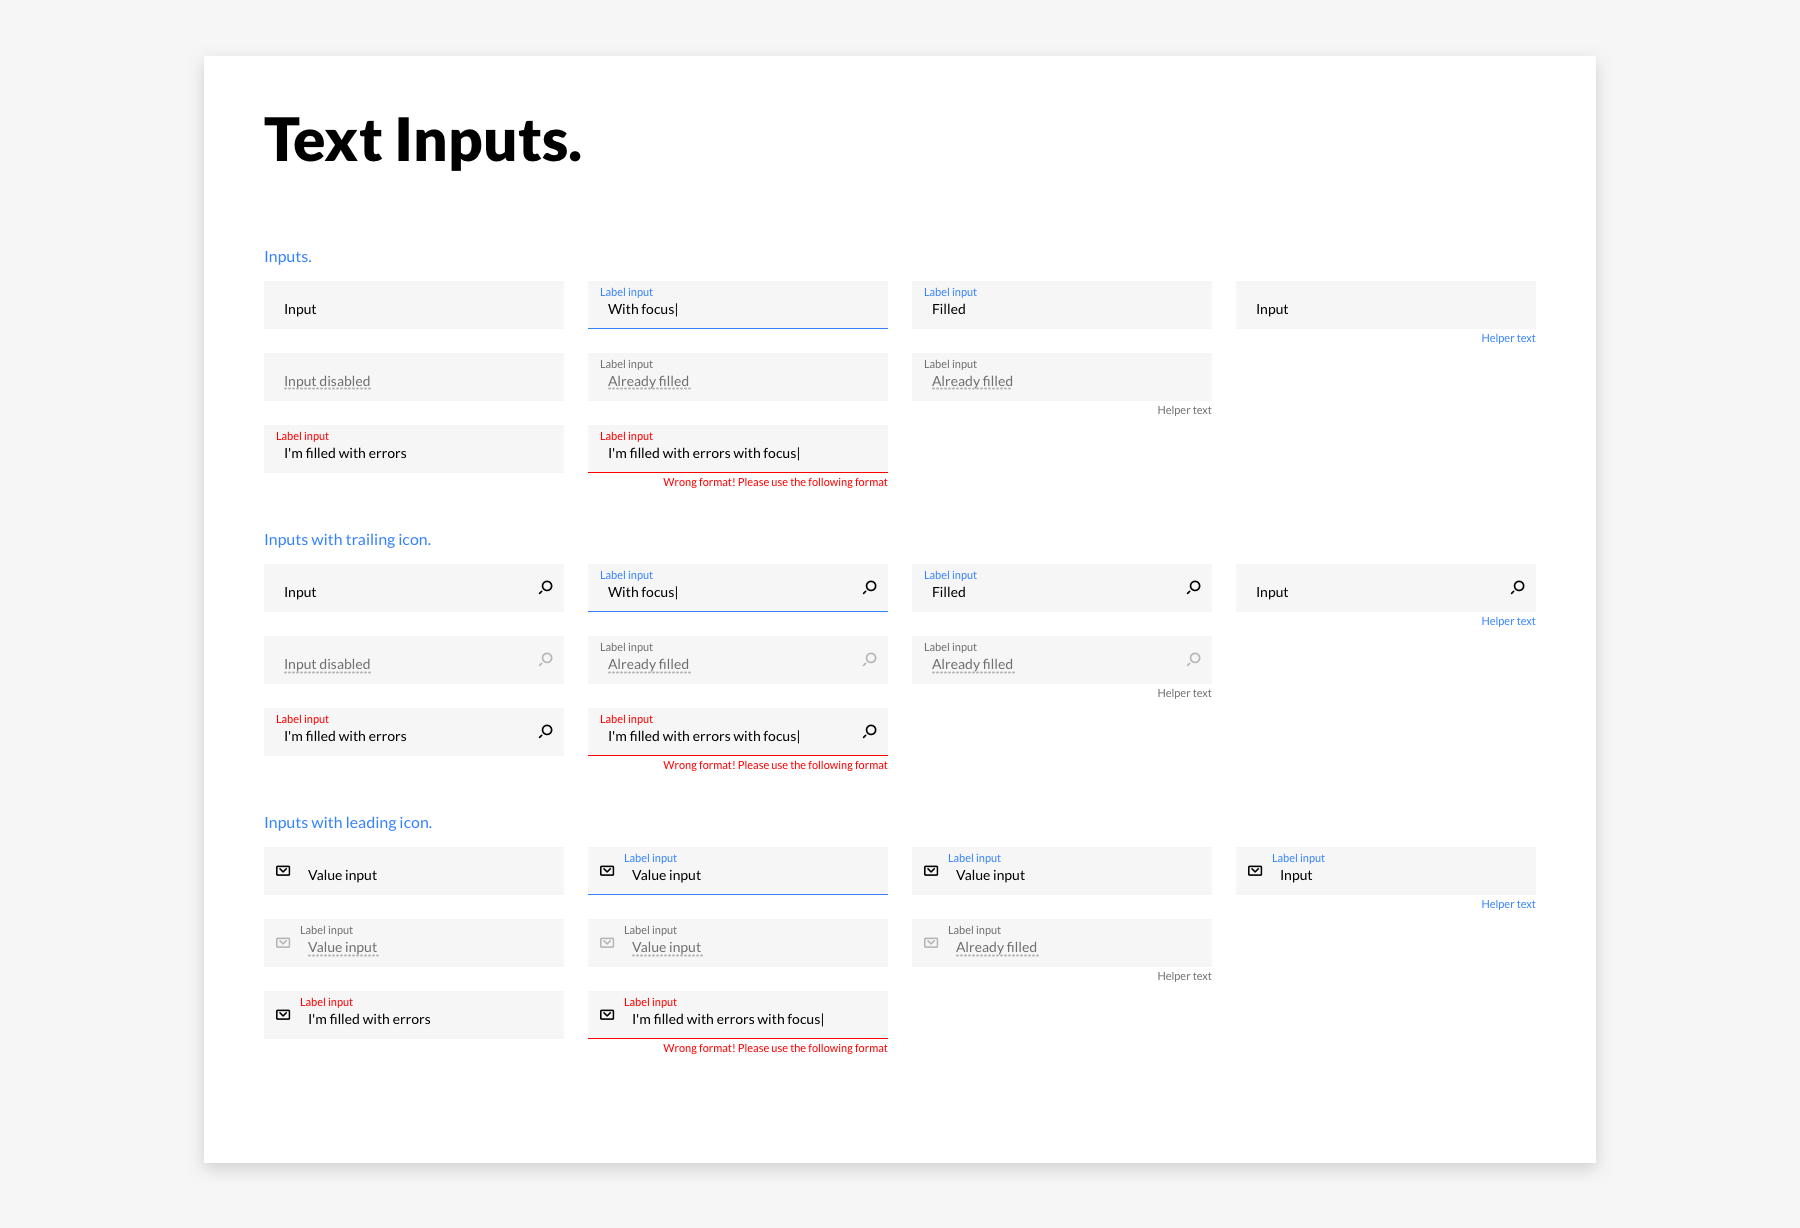This screenshot has height=1228, width=1800.
Task: Click 'With focus' field in Inputs section
Action: 738,305
